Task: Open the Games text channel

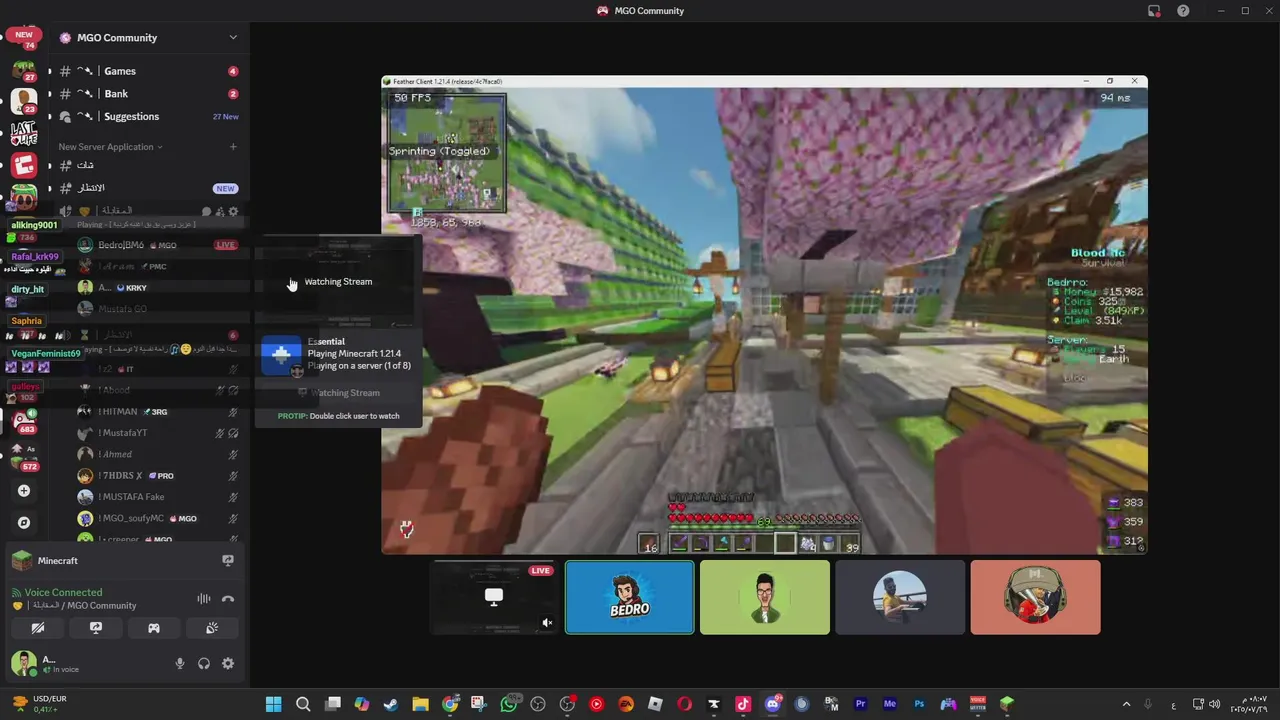Action: click(x=148, y=71)
